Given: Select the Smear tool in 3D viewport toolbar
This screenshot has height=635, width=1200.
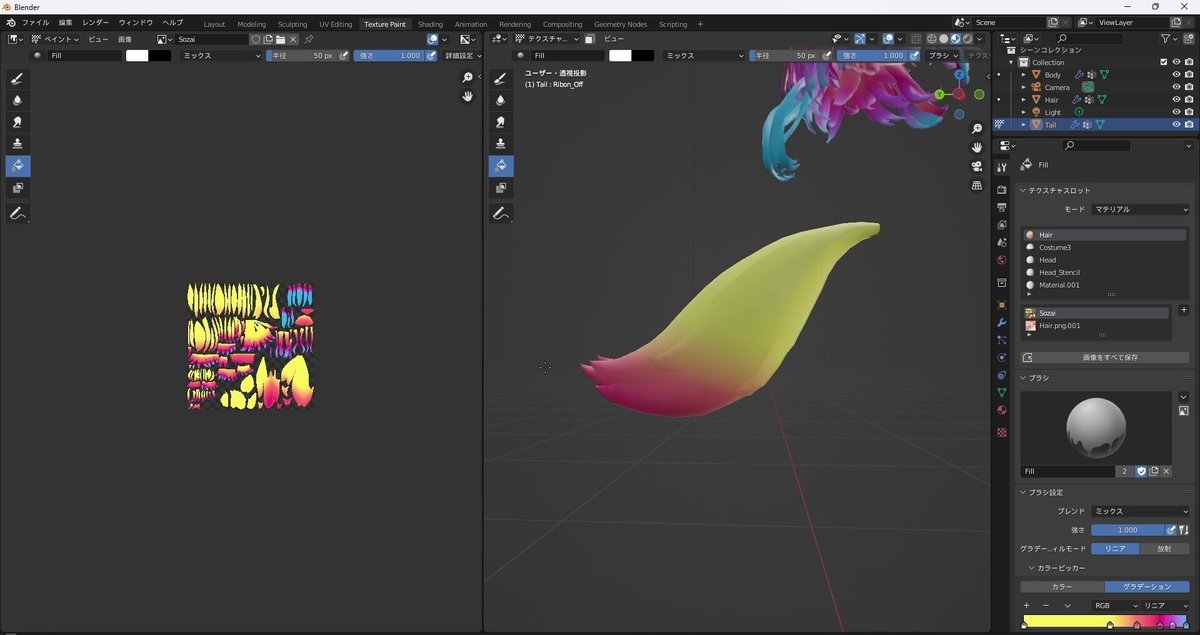Looking at the screenshot, I should 501,122.
